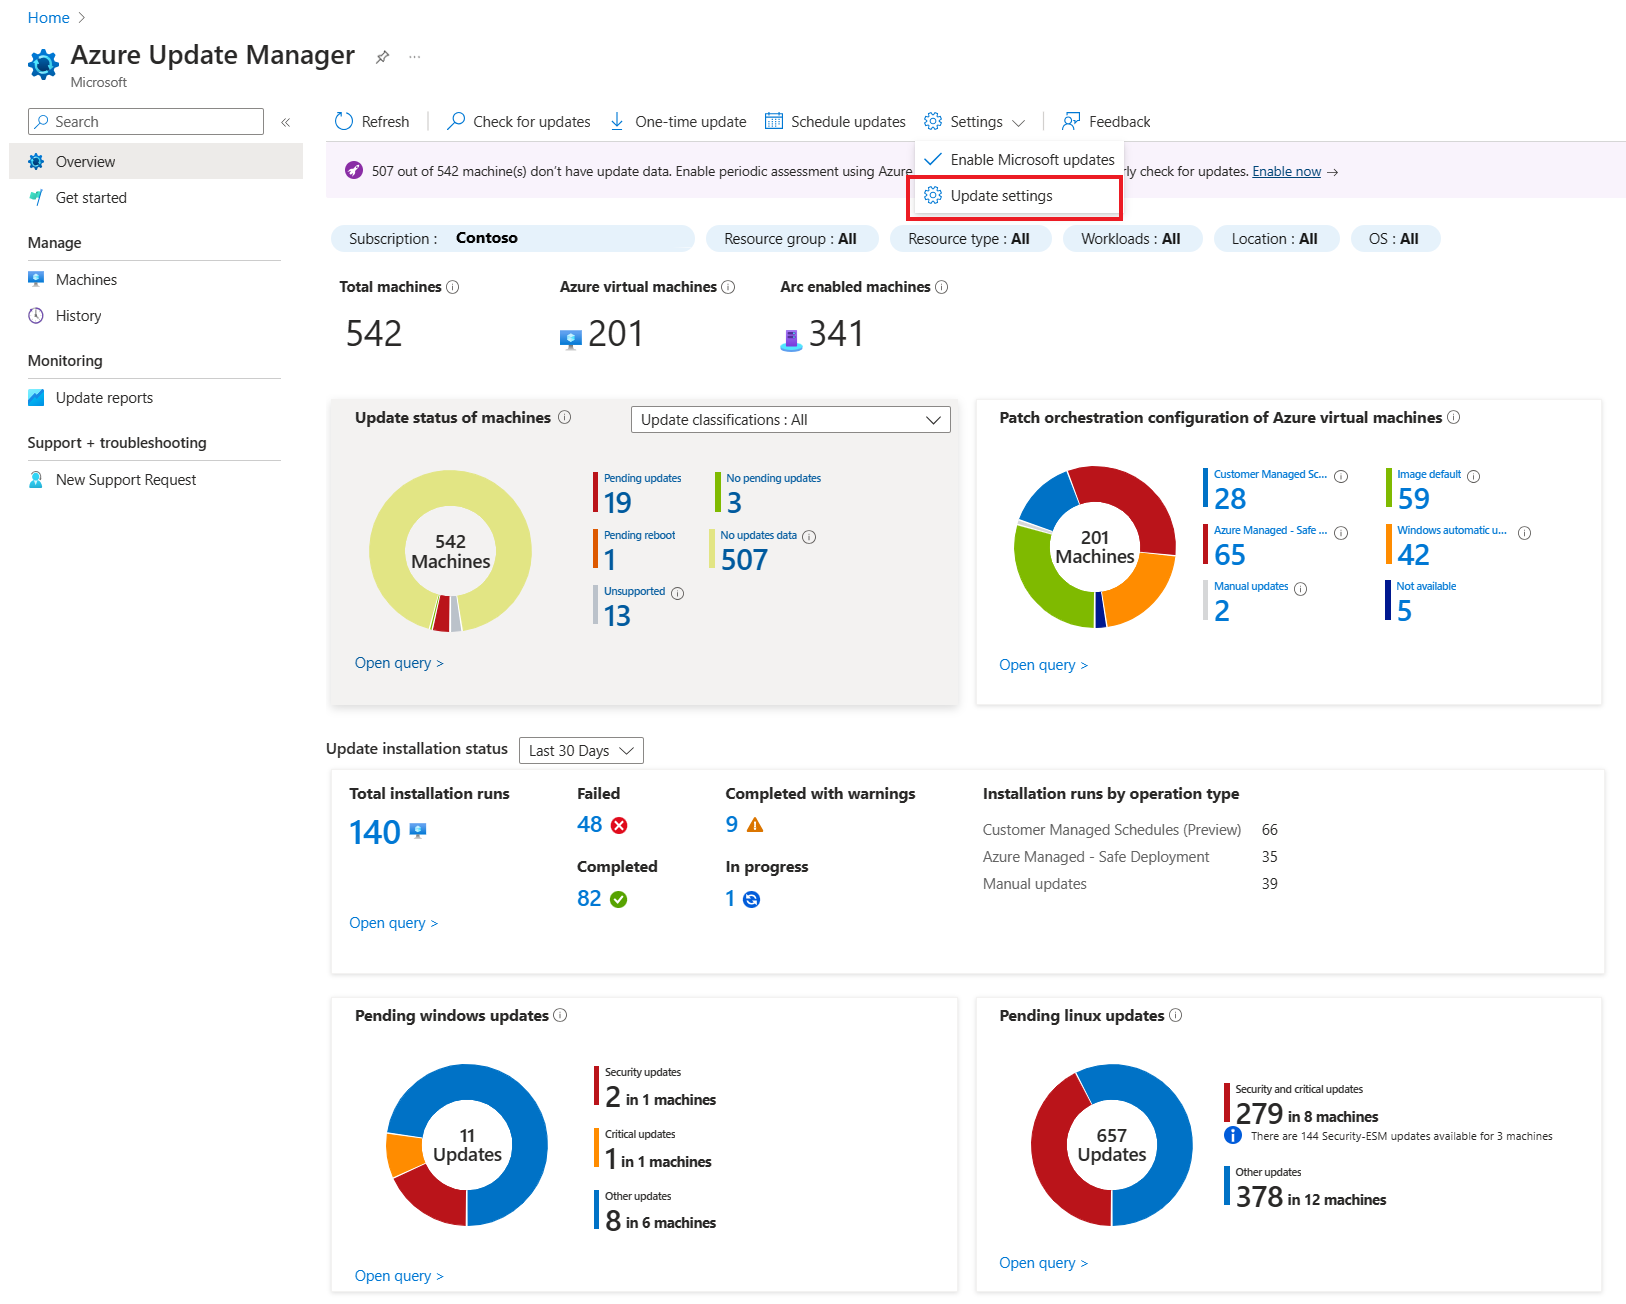Open query under Update installation status
The height and width of the screenshot is (1304, 1626).
click(393, 923)
